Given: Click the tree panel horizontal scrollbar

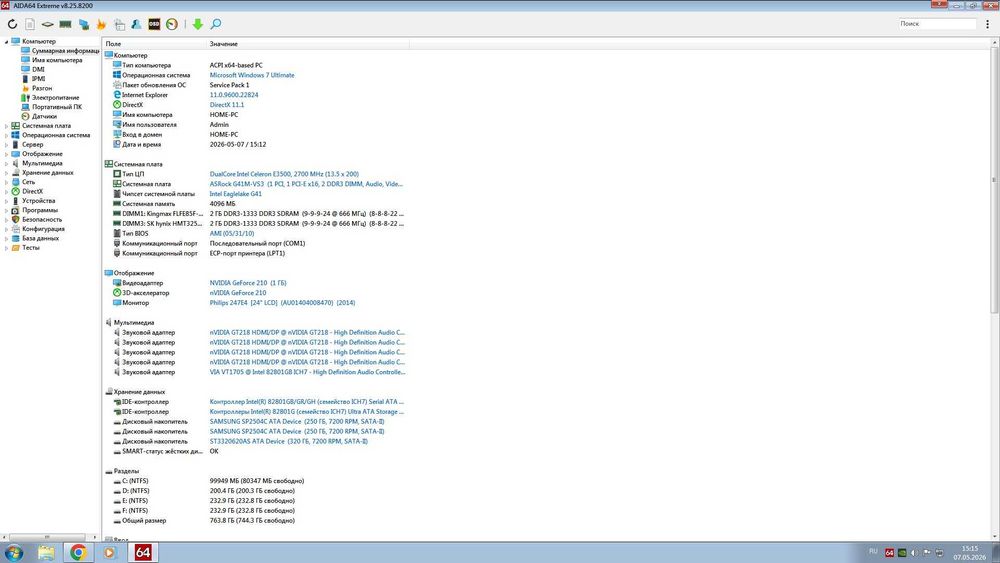Looking at the screenshot, I should point(47,537).
